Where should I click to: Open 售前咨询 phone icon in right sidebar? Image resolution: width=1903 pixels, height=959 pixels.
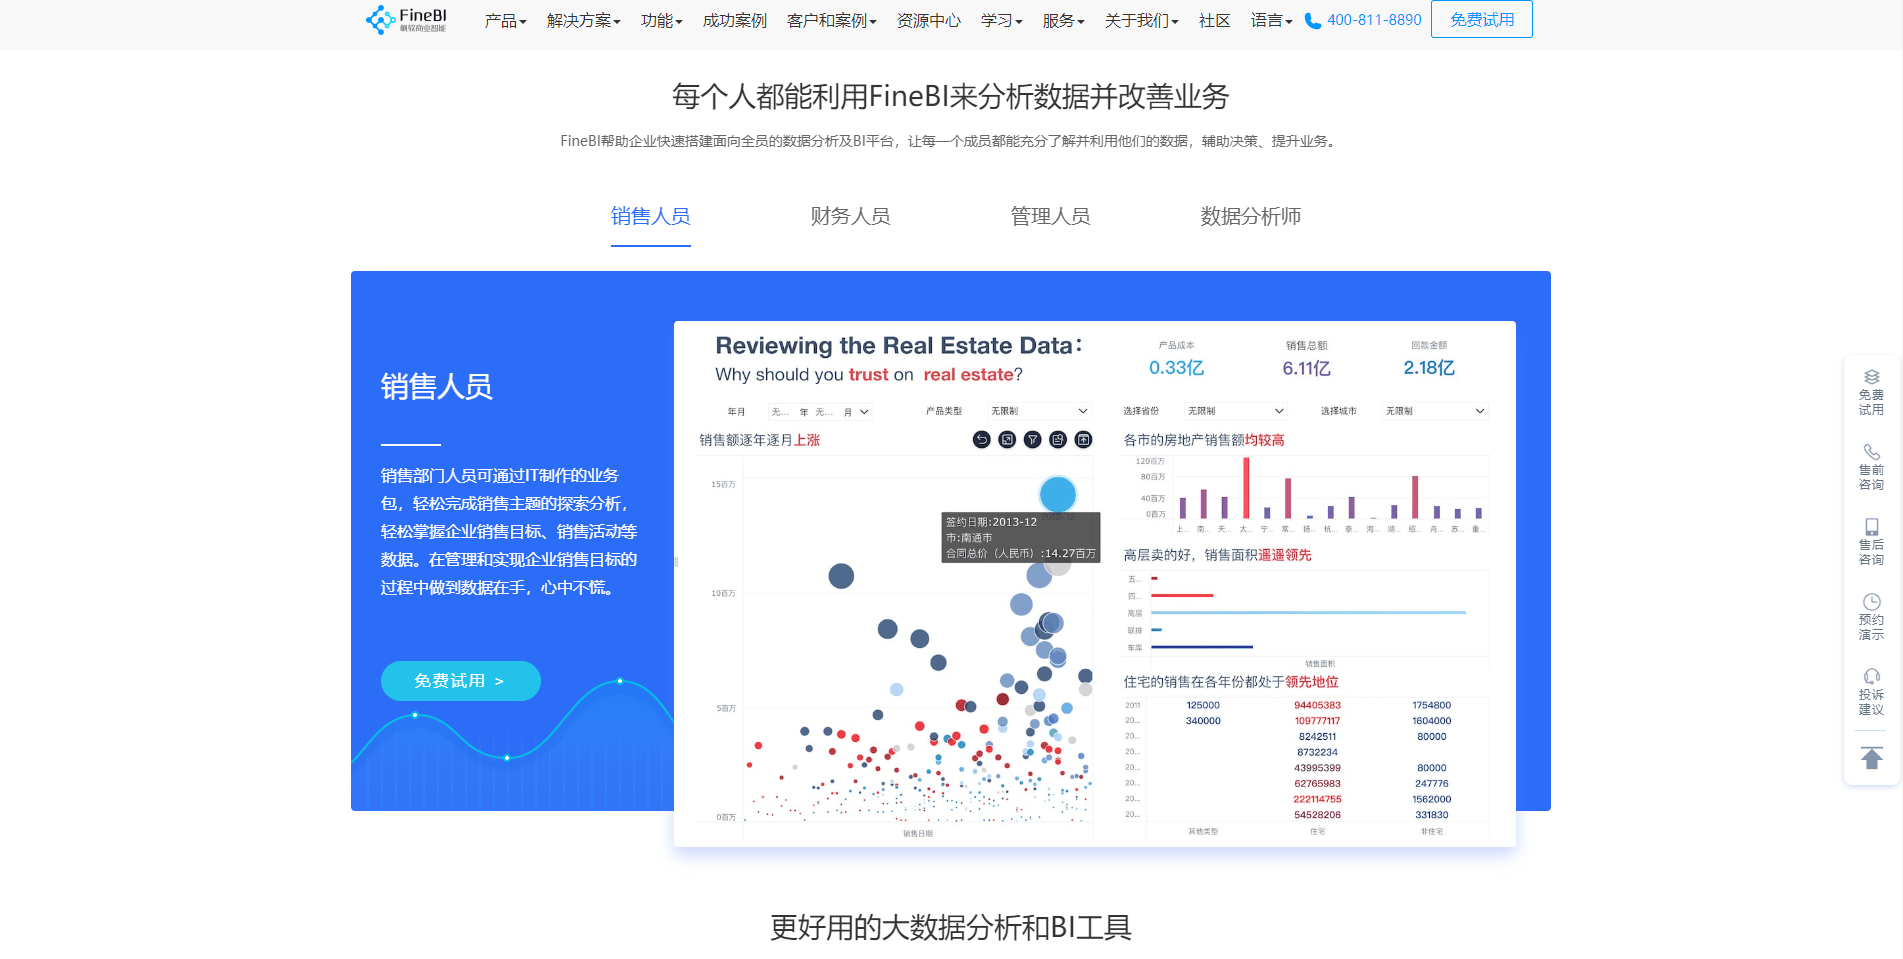1872,452
